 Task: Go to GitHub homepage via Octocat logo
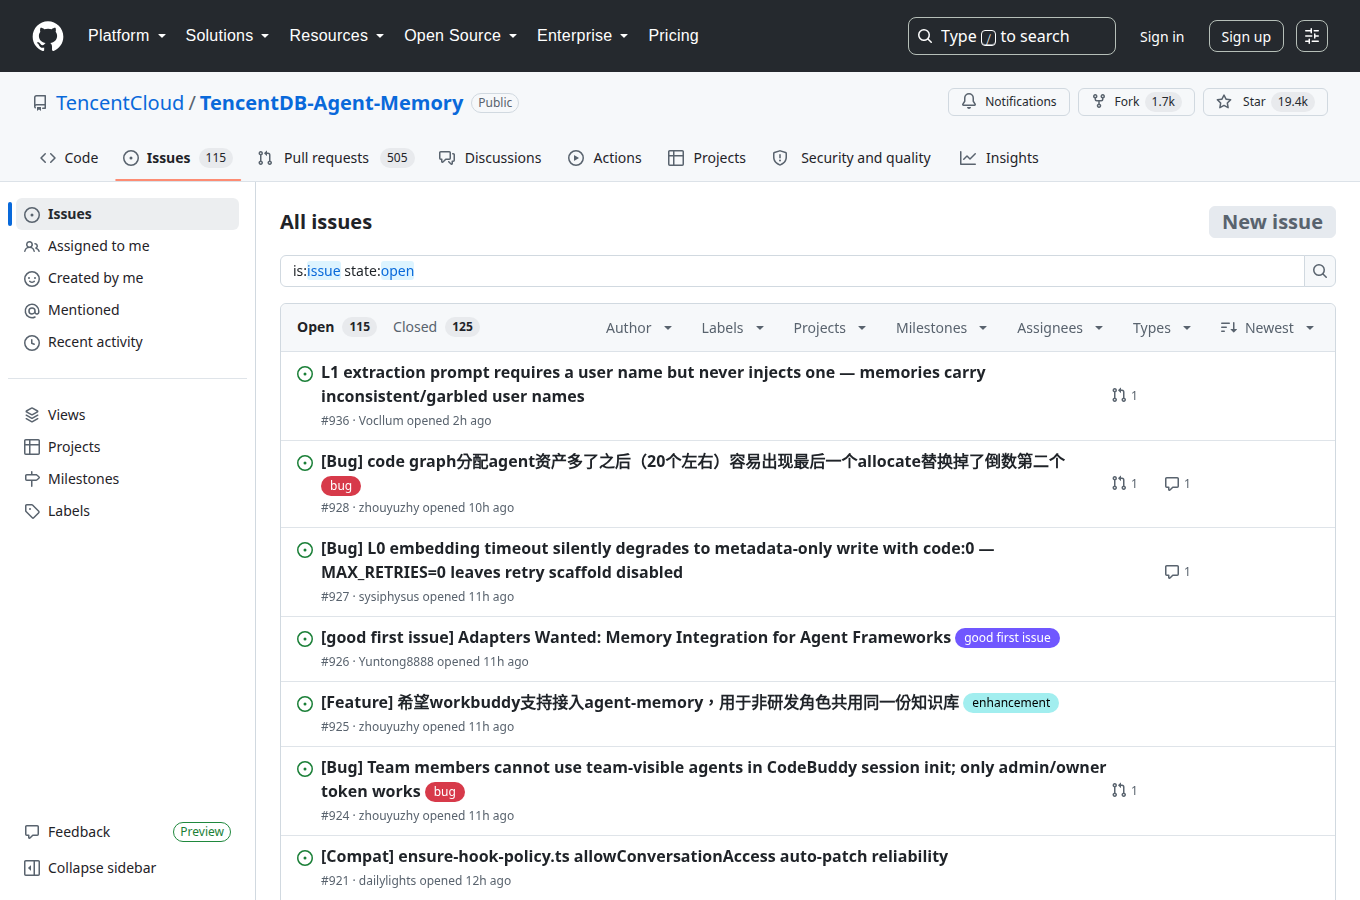click(48, 36)
